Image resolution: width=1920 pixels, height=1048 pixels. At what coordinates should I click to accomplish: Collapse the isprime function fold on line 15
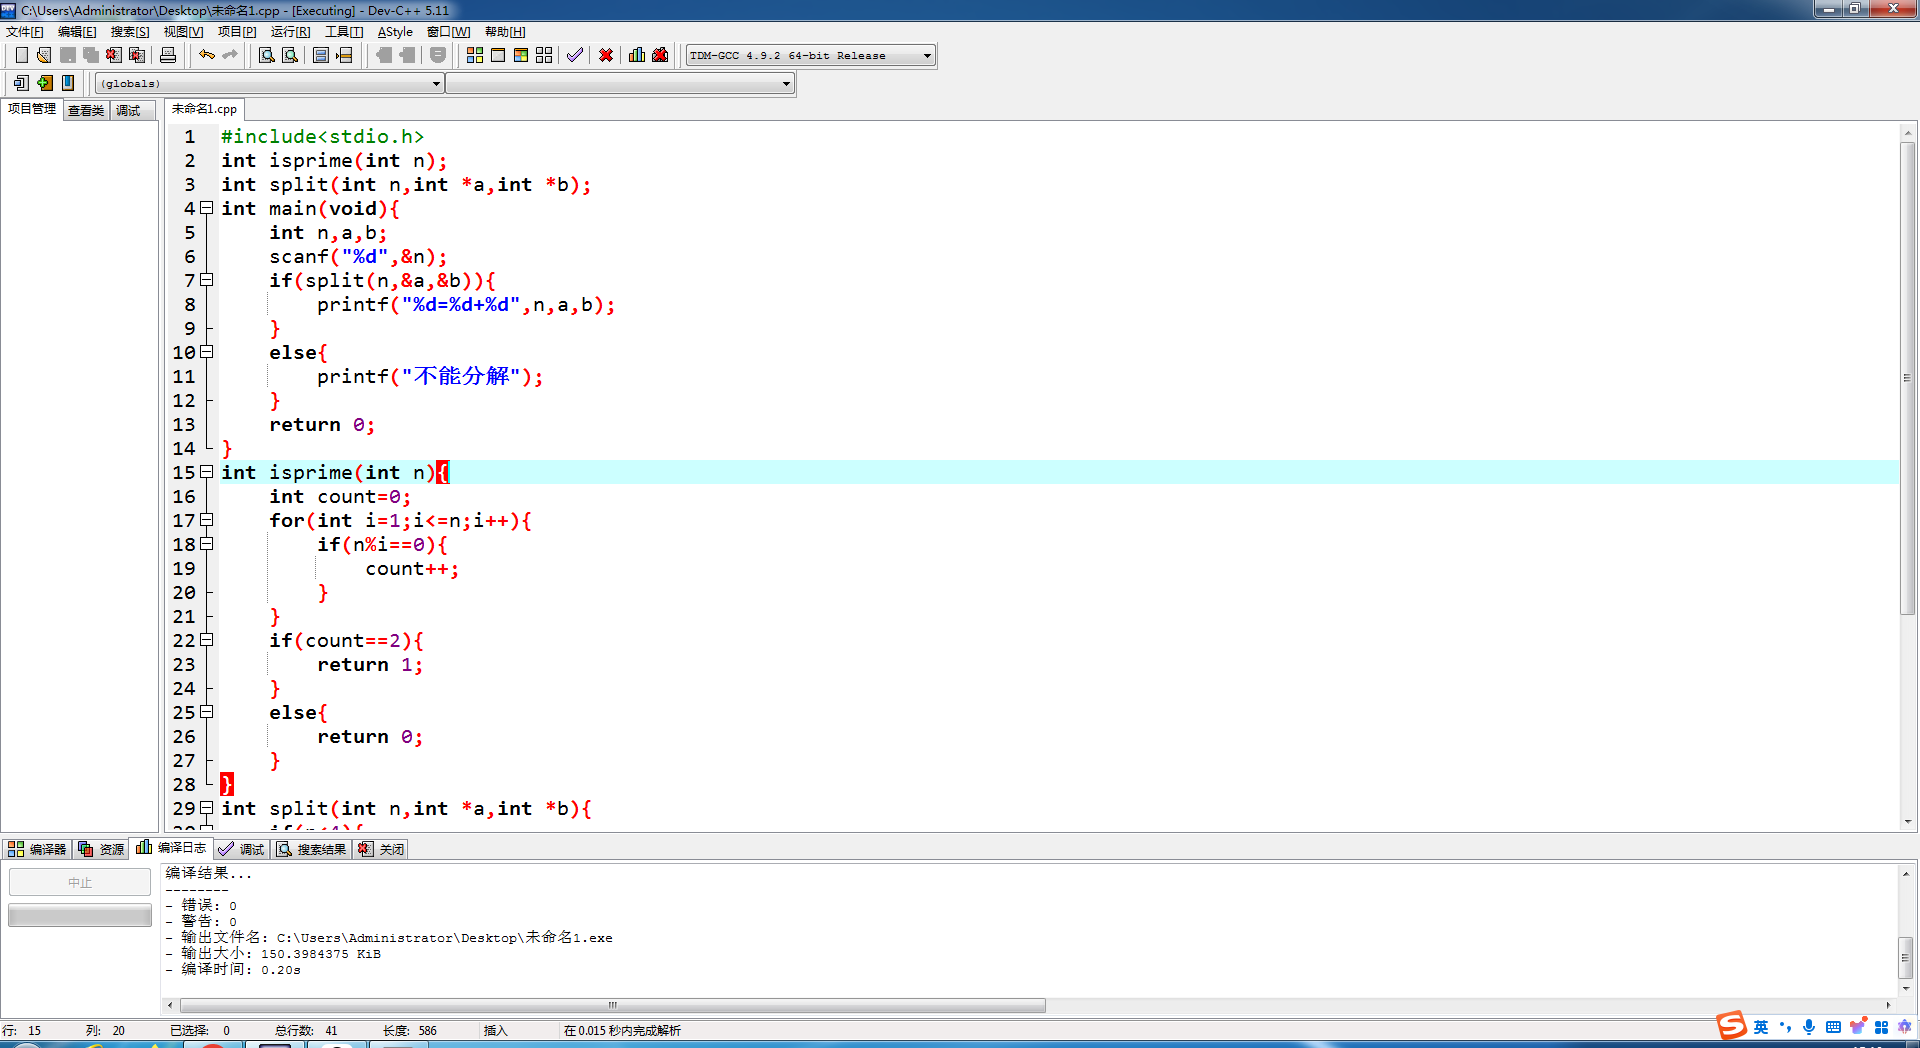click(207, 472)
